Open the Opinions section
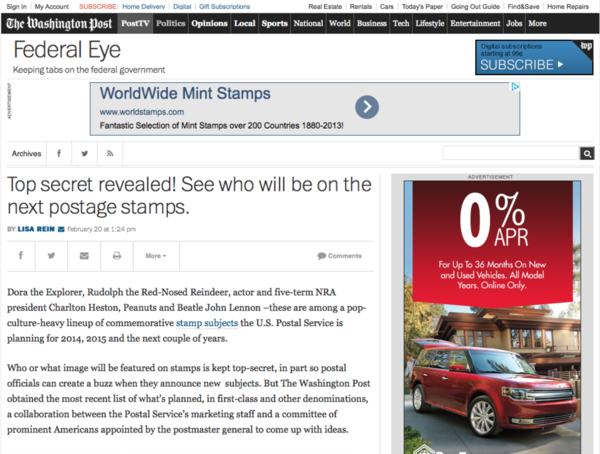600x454 pixels. [209, 23]
